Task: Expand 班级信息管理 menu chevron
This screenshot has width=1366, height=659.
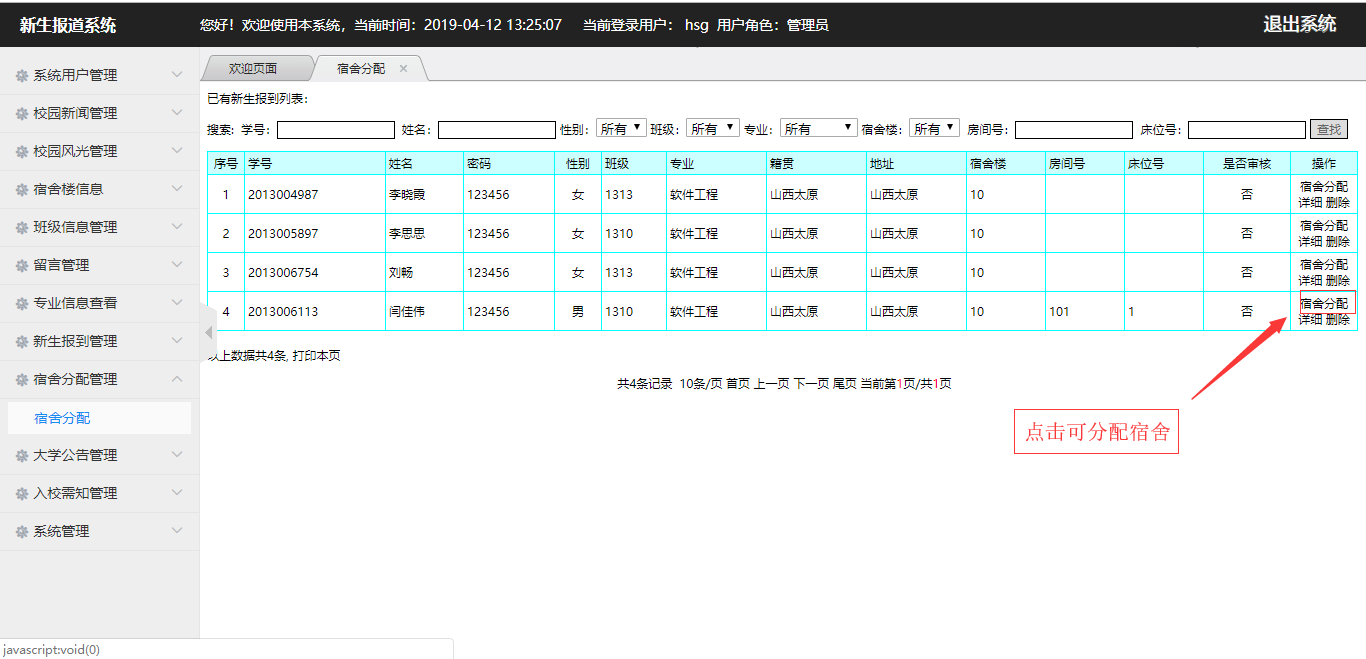Action: [x=177, y=227]
